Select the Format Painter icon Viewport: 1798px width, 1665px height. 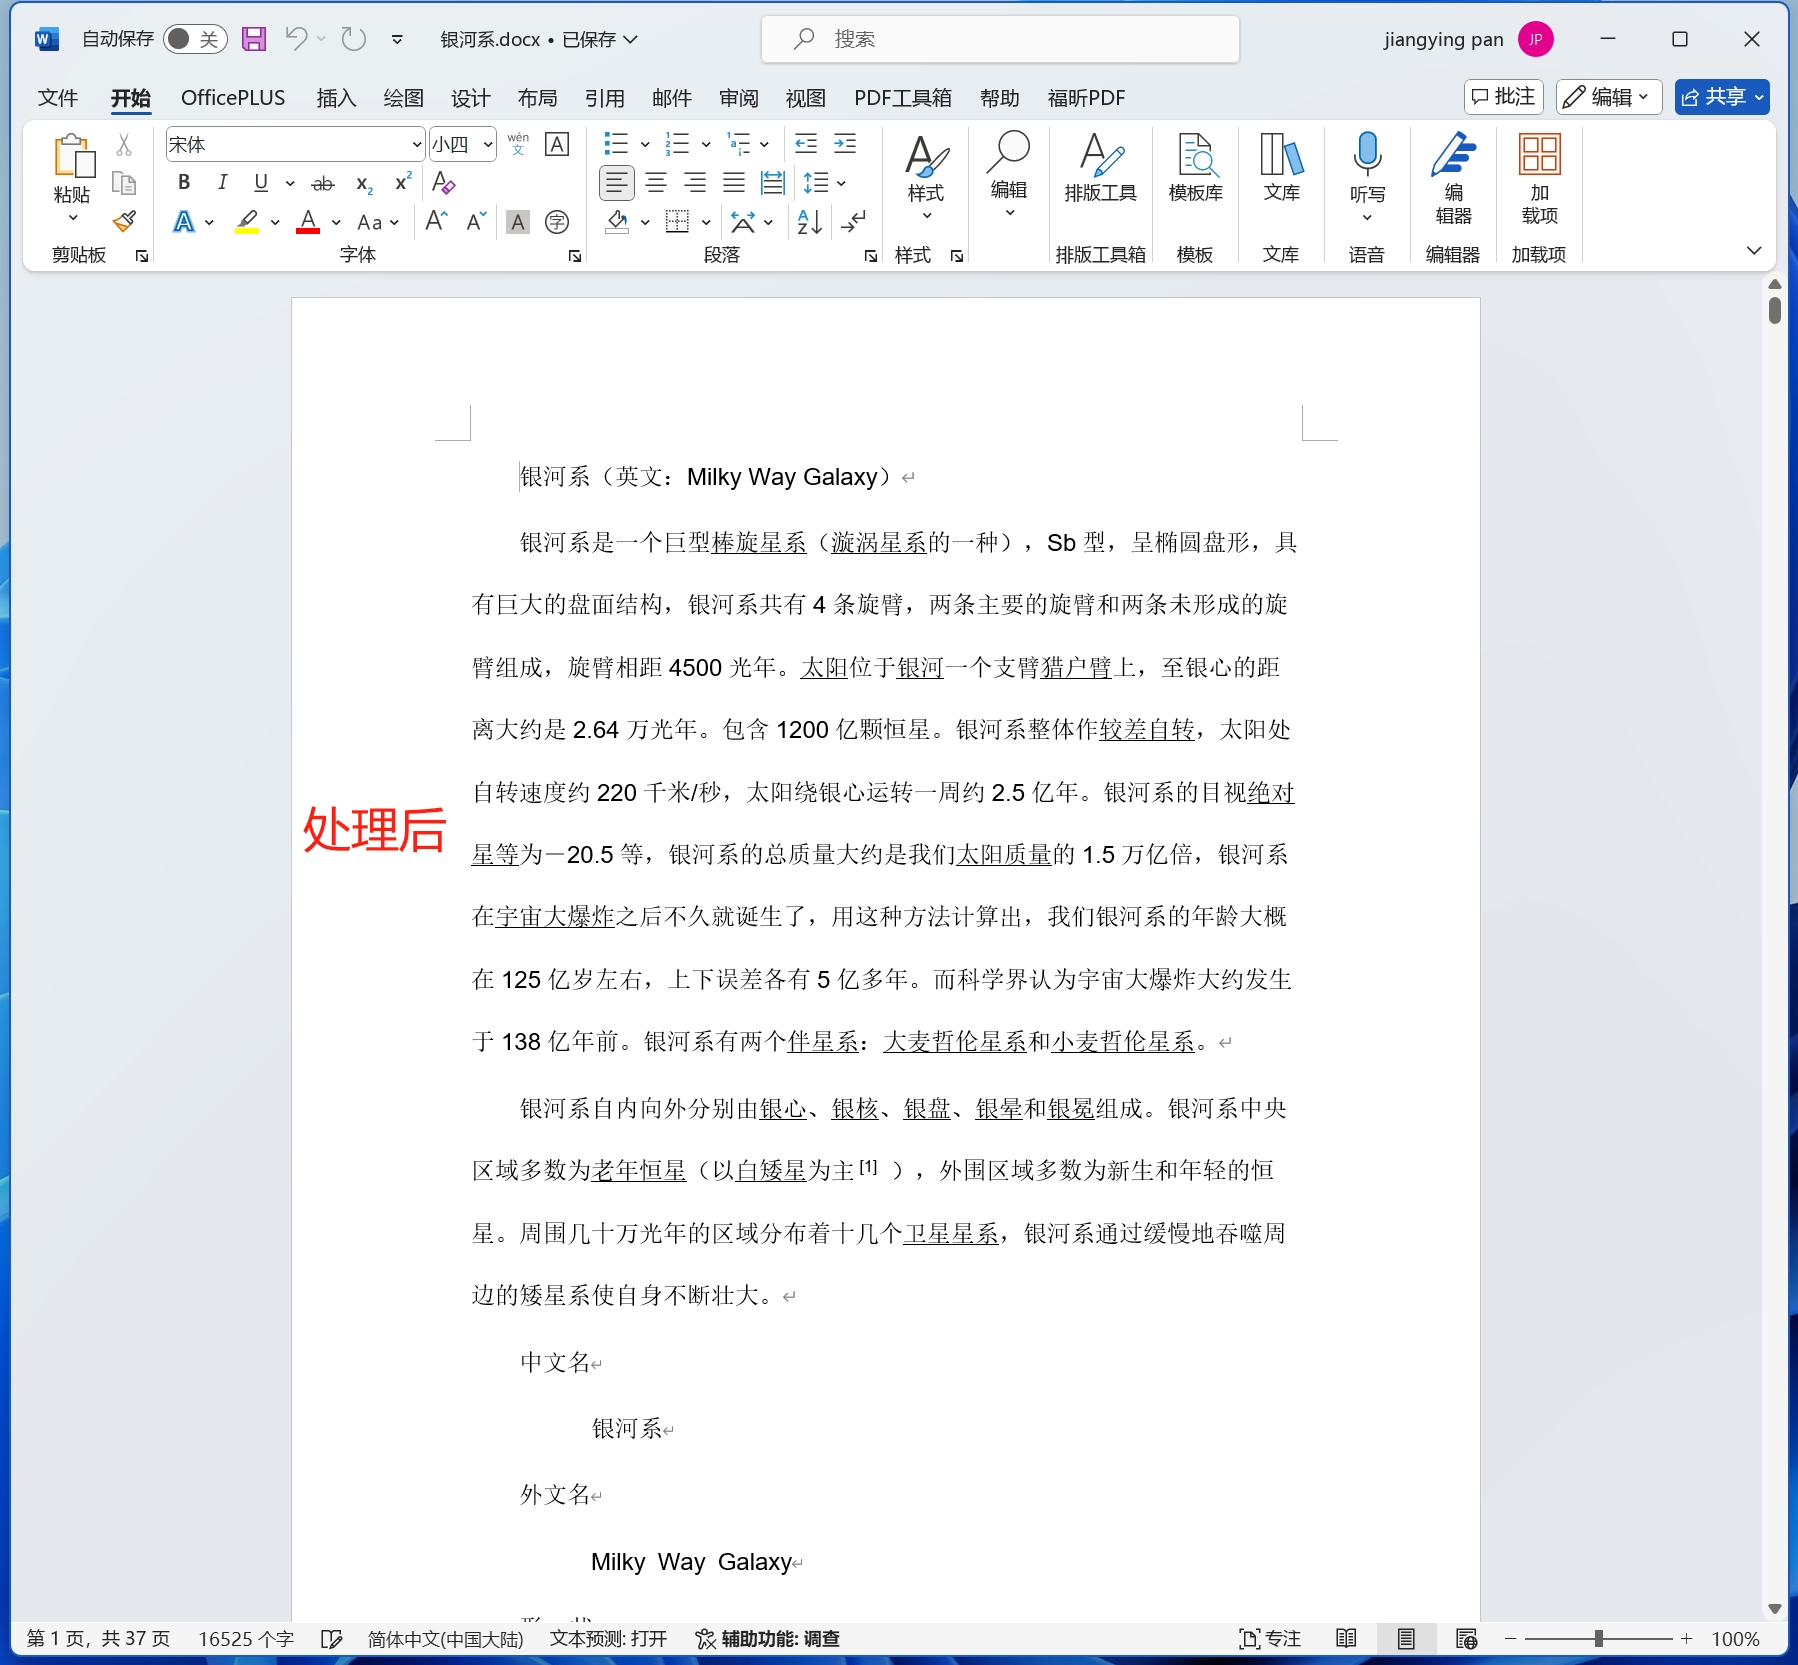[x=124, y=221]
